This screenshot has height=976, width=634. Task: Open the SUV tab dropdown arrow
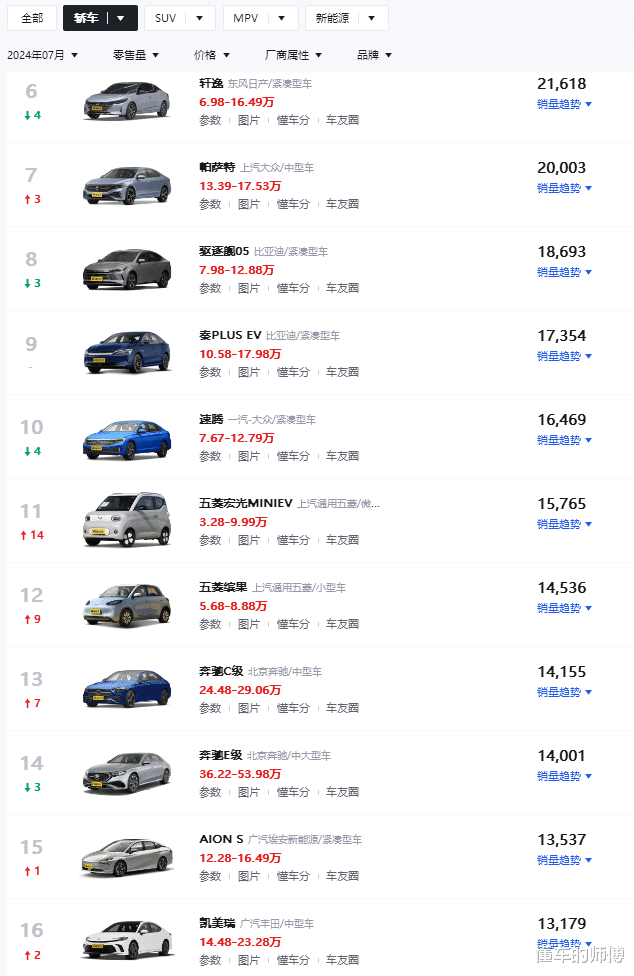click(199, 18)
